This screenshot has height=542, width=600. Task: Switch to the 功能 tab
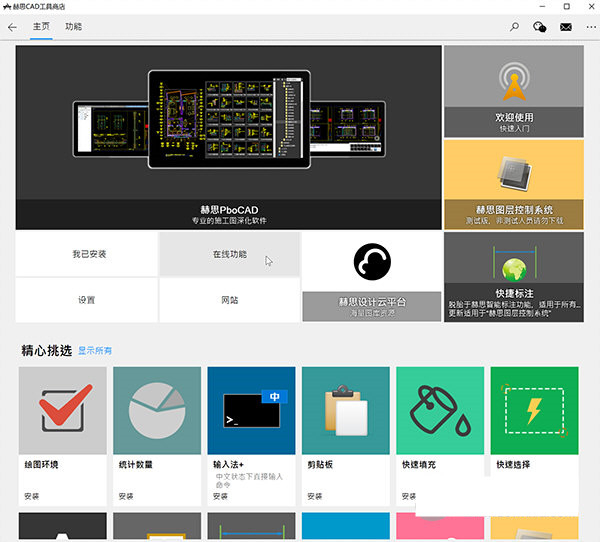pos(74,27)
